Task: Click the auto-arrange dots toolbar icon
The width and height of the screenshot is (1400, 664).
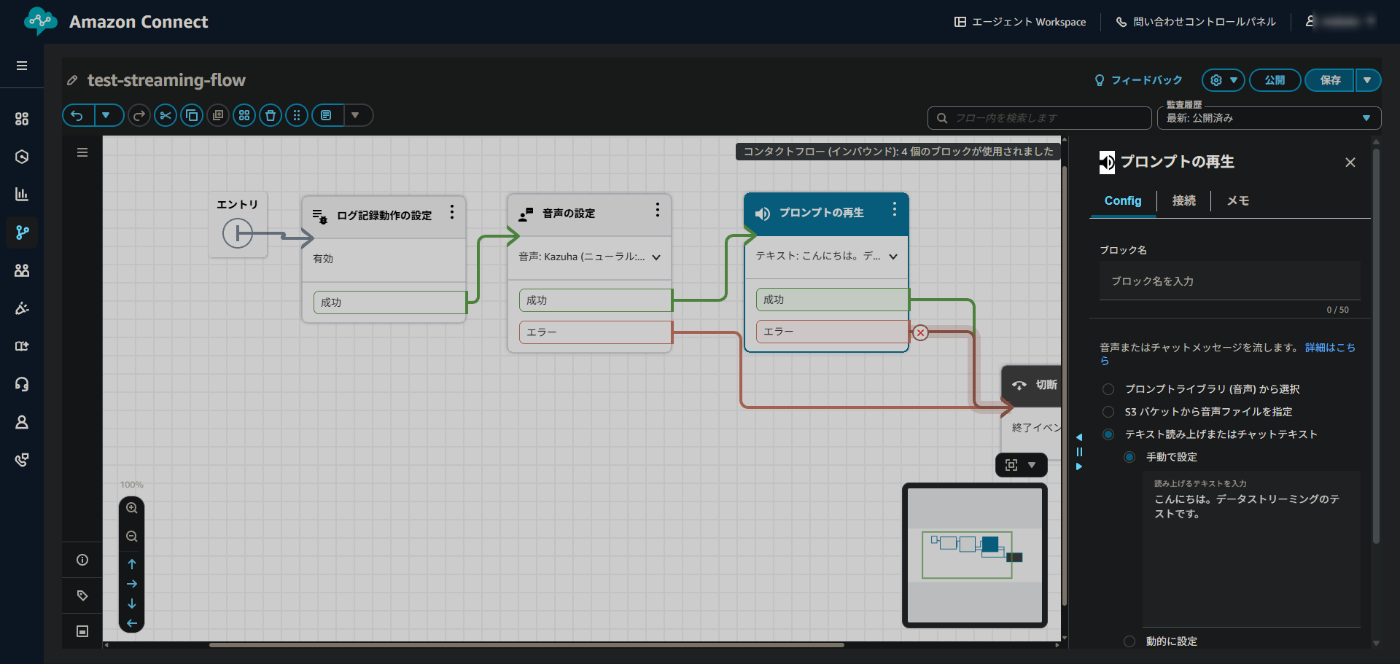Action: coord(296,115)
